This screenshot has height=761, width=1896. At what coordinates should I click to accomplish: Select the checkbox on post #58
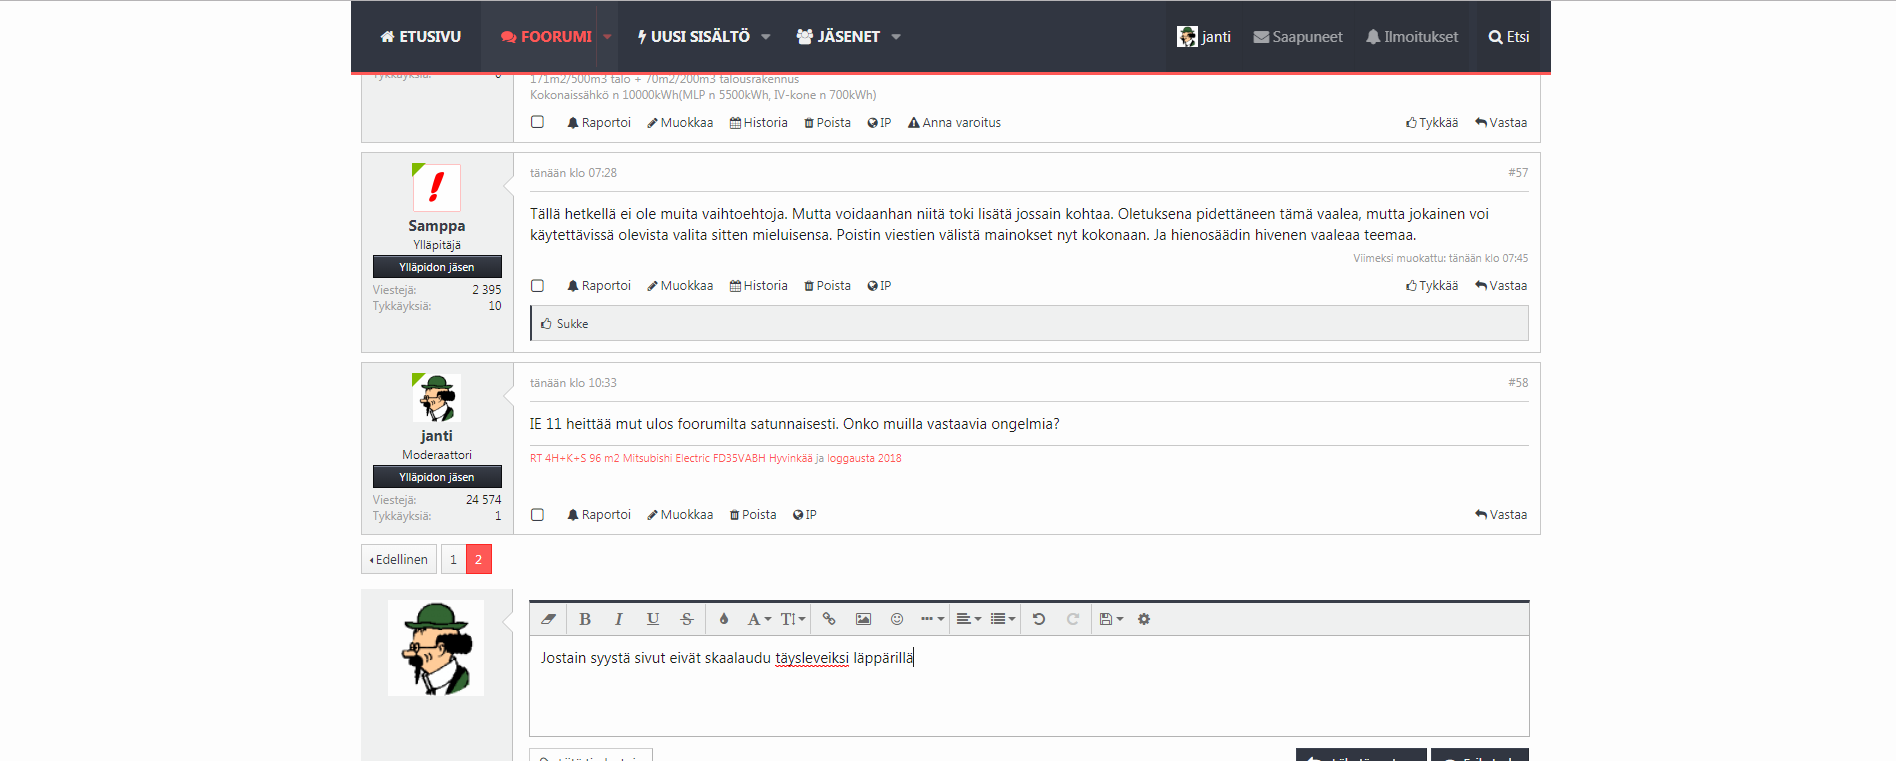(538, 515)
